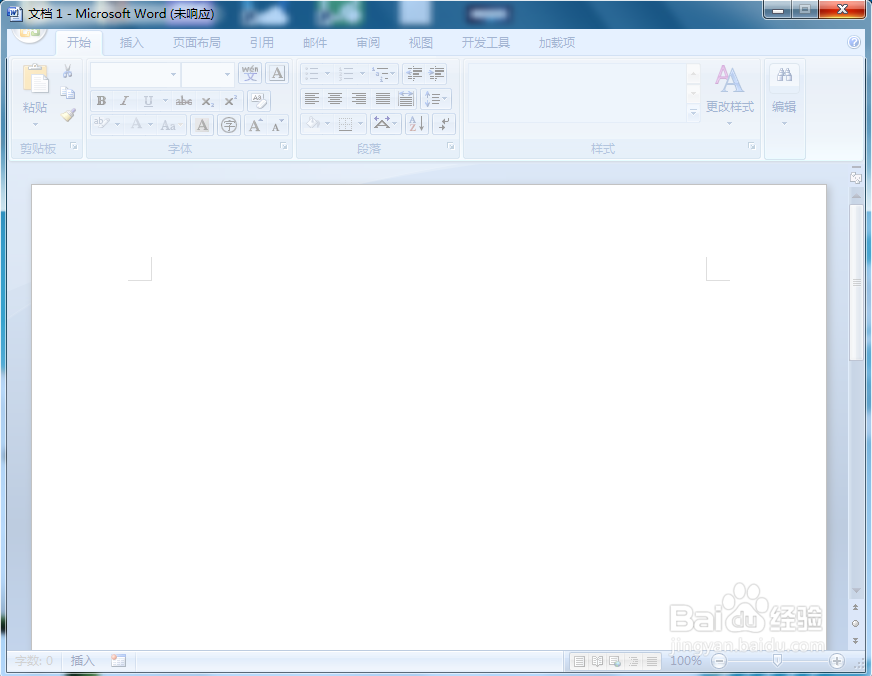
Task: Click the Grow Font icon
Action: pos(255,125)
